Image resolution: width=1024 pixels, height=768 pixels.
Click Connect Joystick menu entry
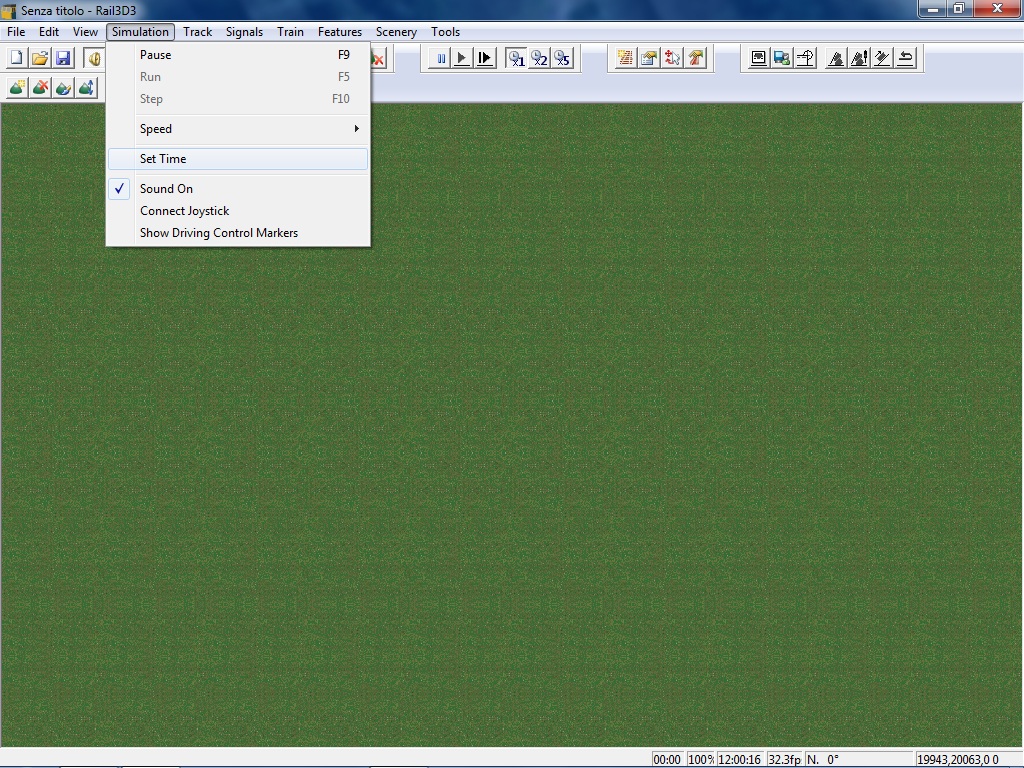(238, 211)
